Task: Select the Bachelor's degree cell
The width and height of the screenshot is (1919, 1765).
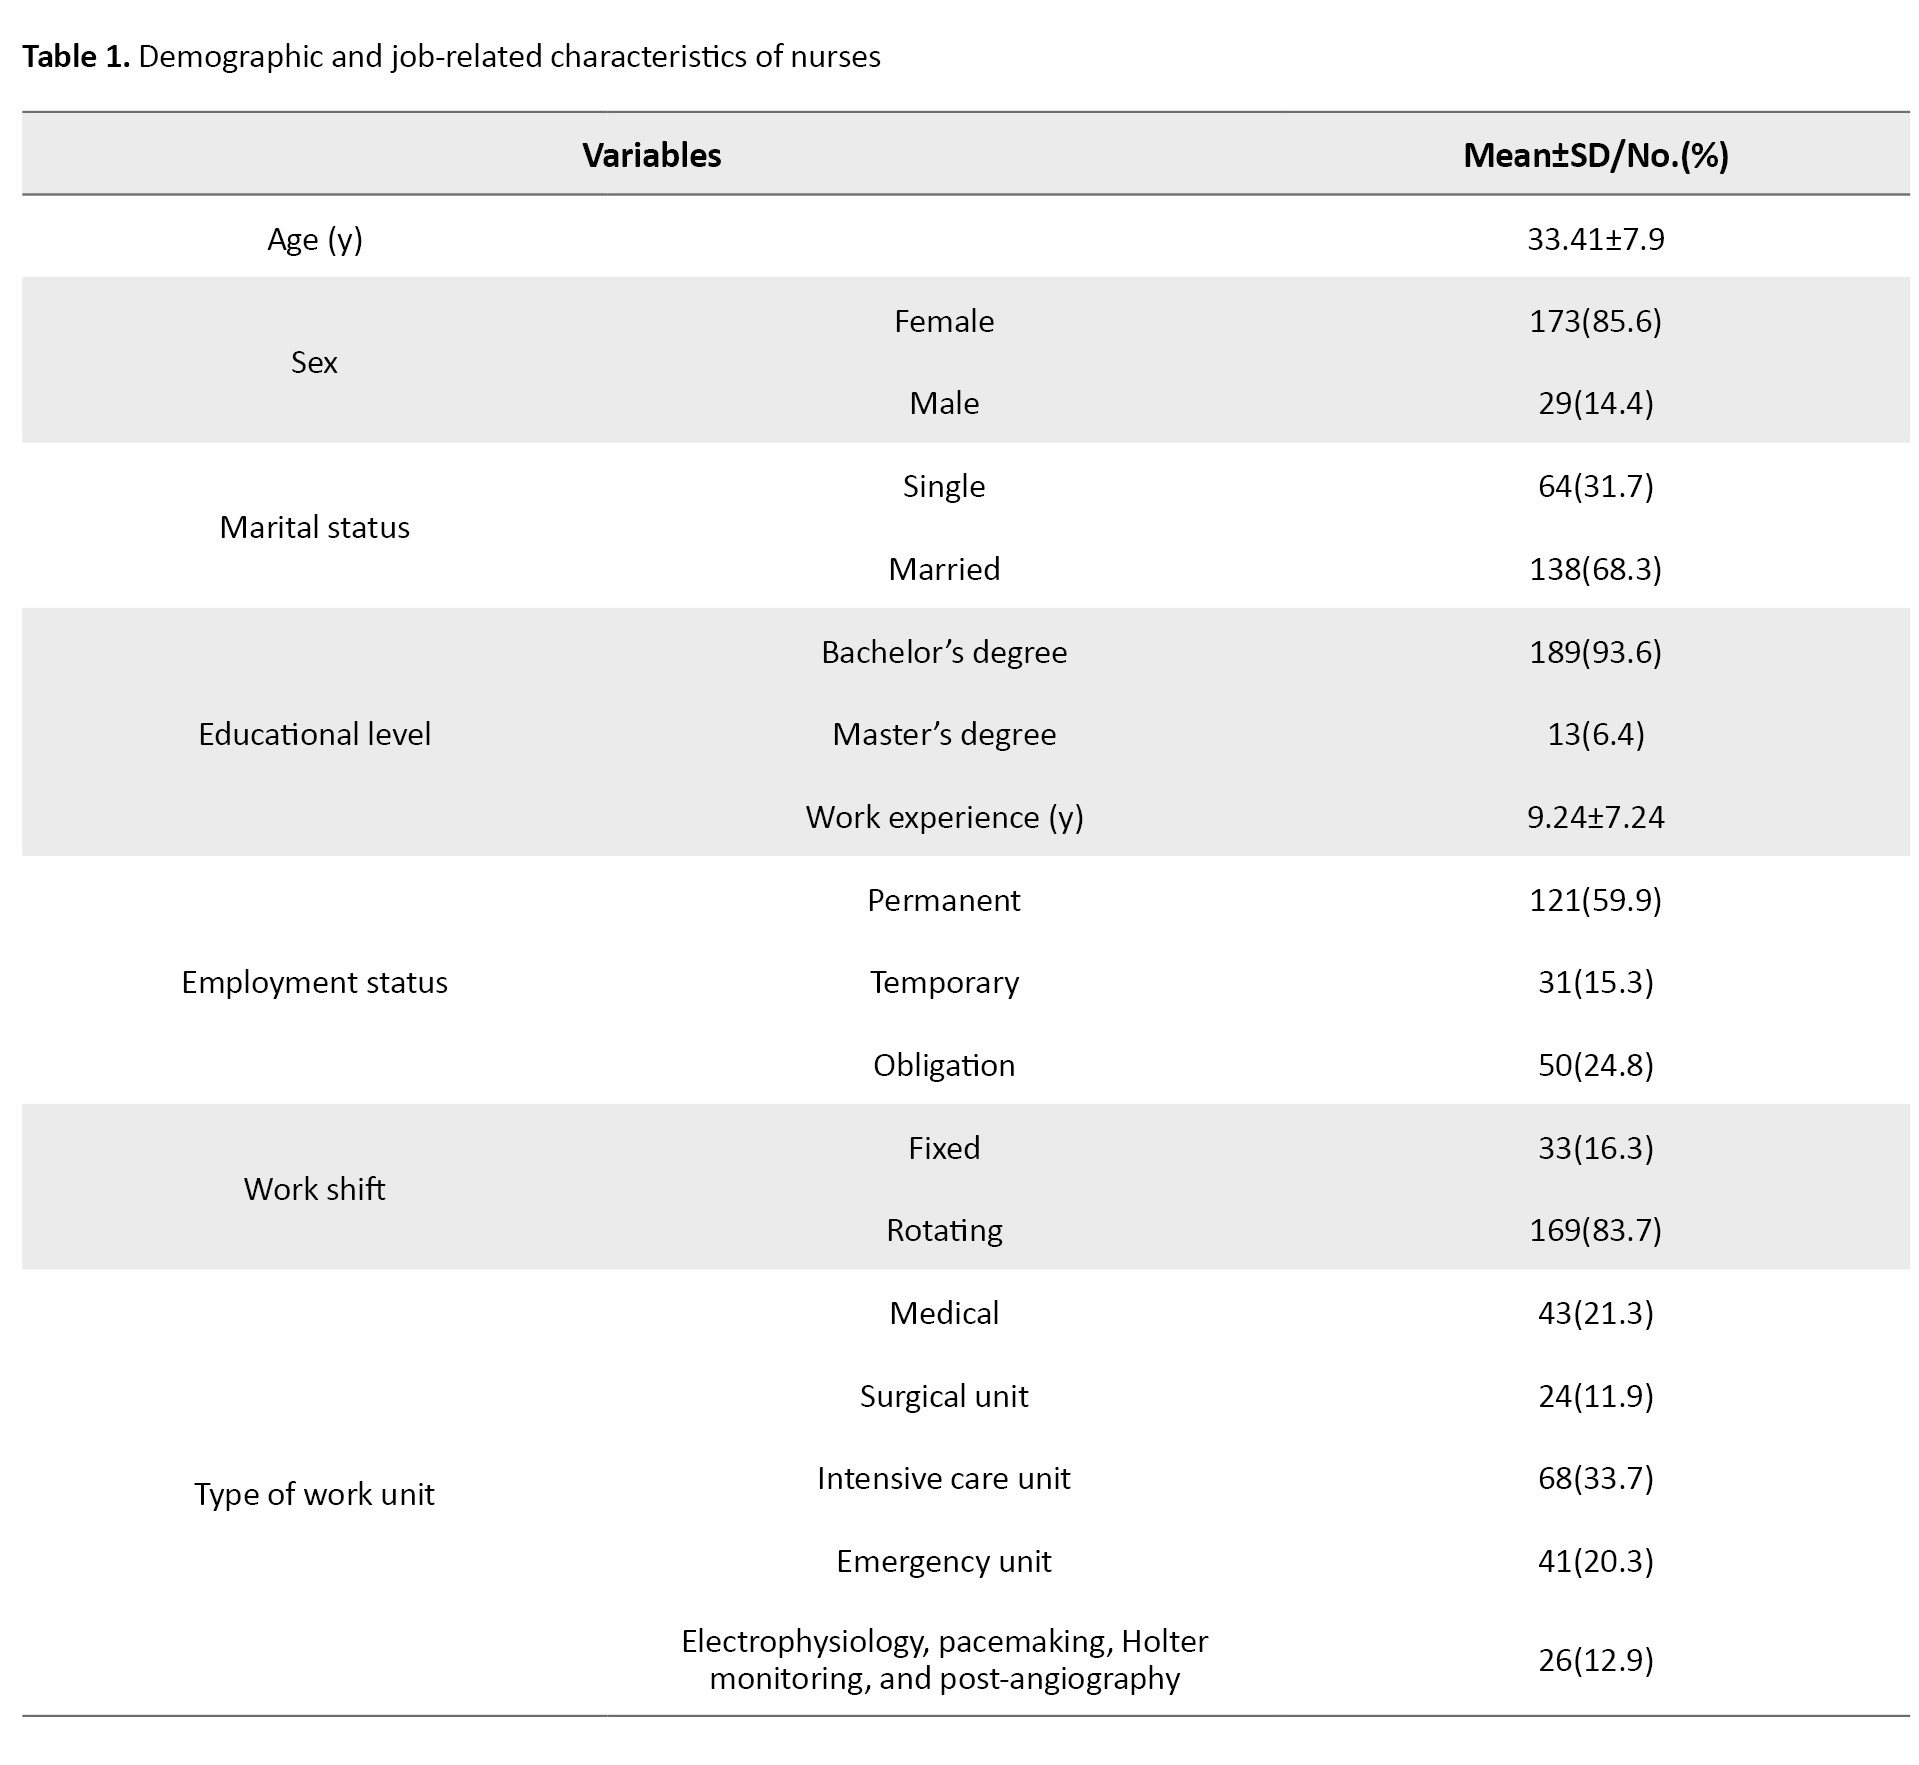Action: pos(944,652)
